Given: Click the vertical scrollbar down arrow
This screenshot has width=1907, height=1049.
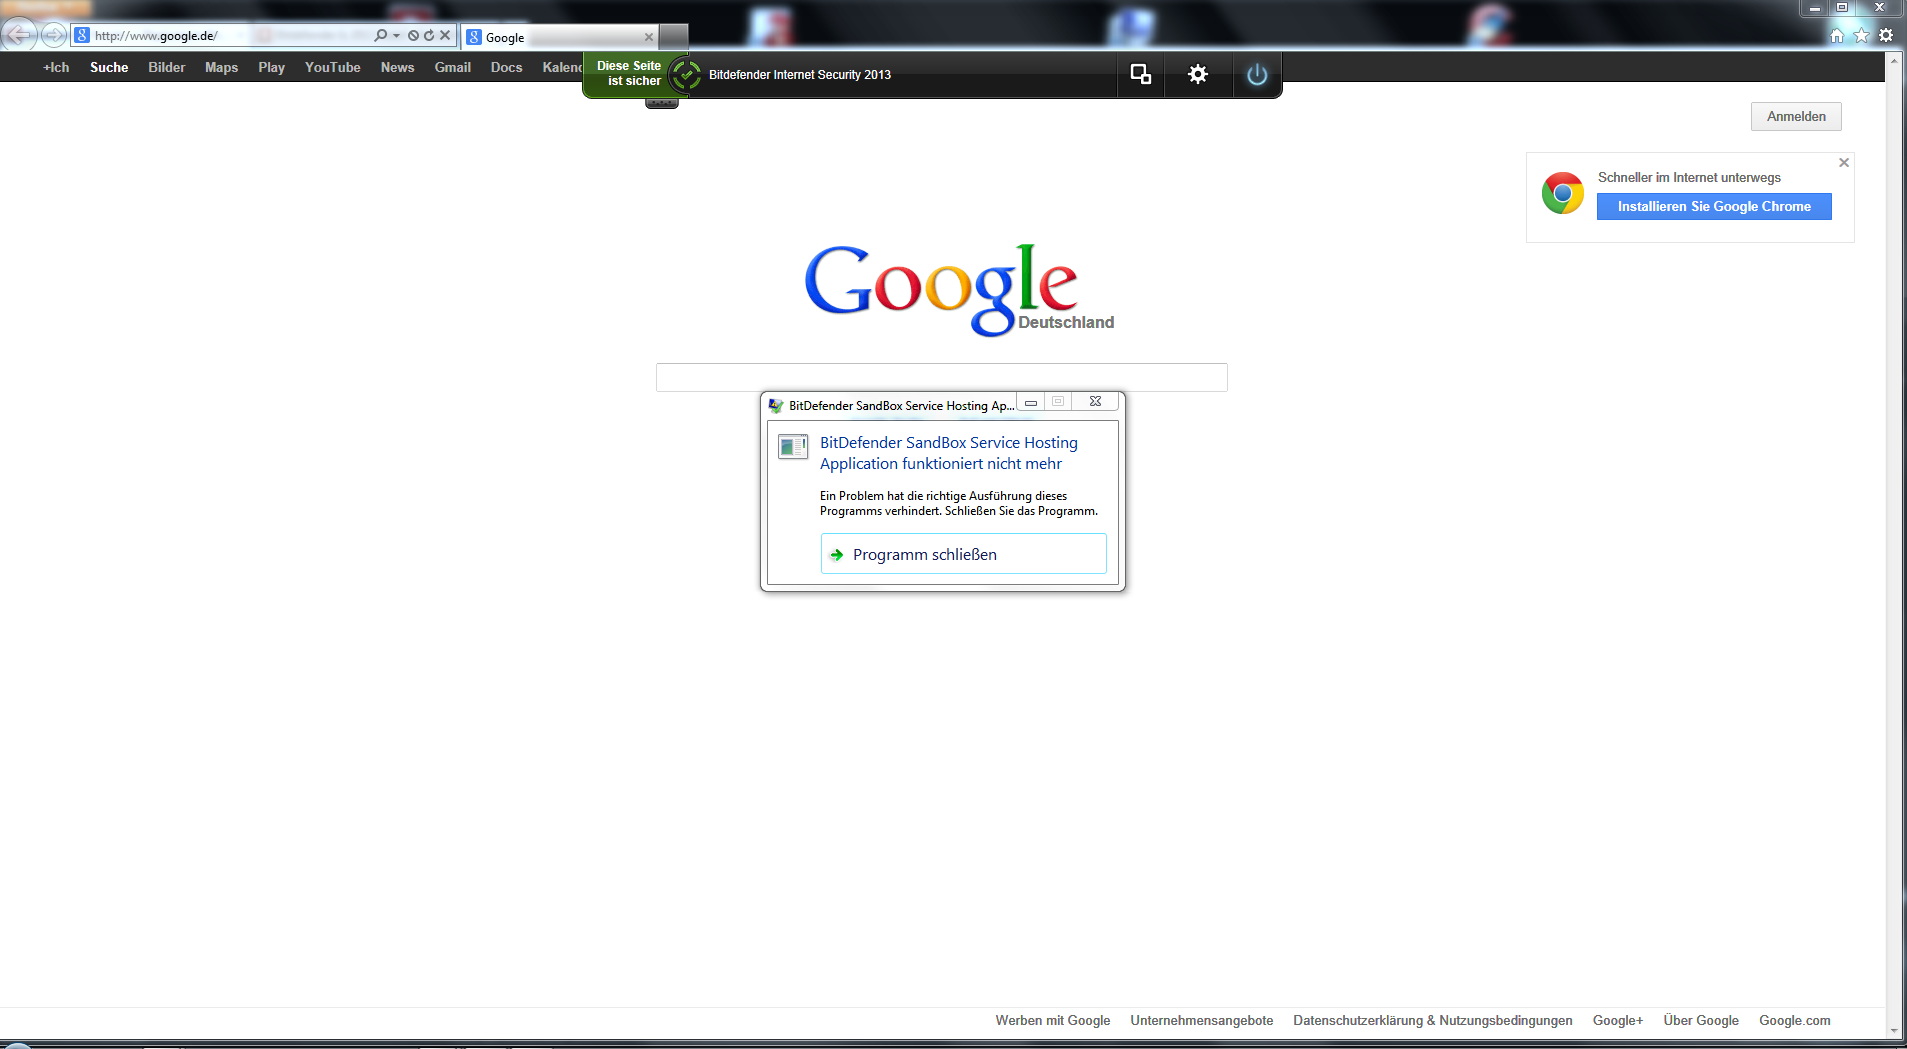Looking at the screenshot, I should [x=1894, y=1030].
